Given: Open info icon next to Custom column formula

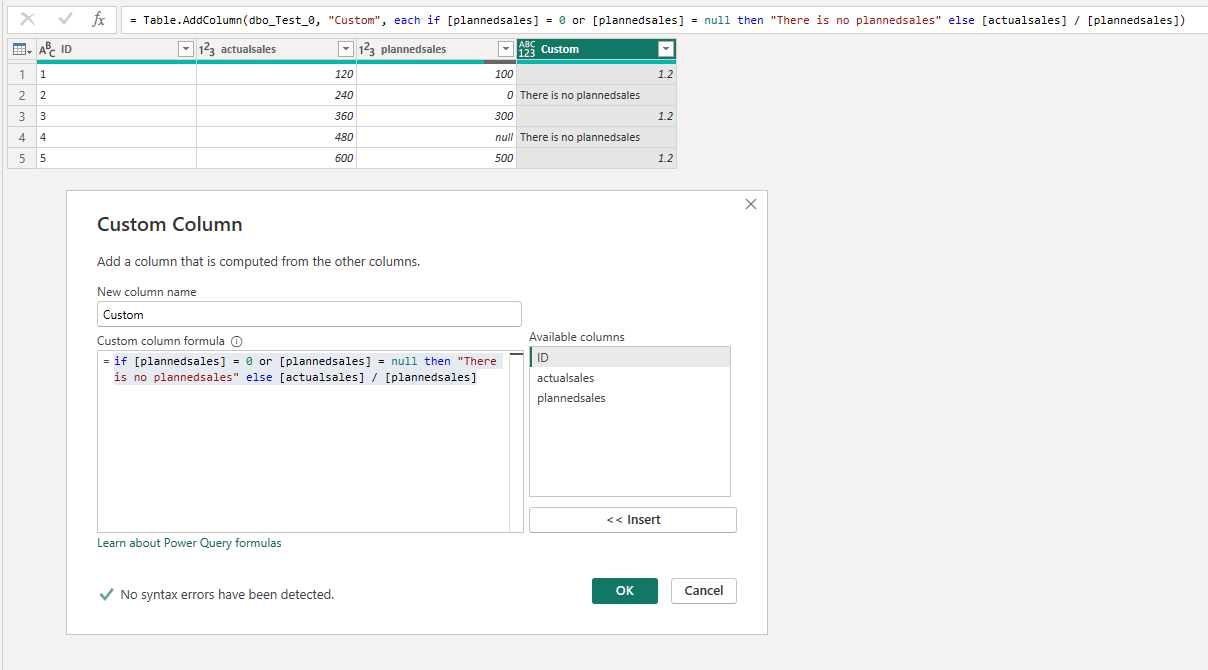Looking at the screenshot, I should [x=237, y=341].
